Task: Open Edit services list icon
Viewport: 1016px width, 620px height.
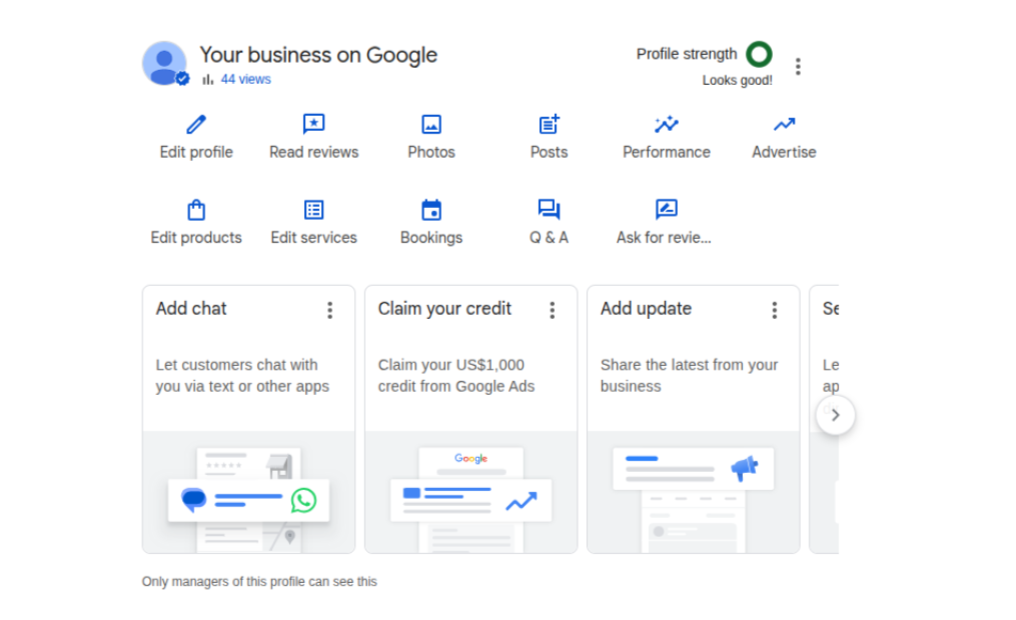Action: pos(314,209)
